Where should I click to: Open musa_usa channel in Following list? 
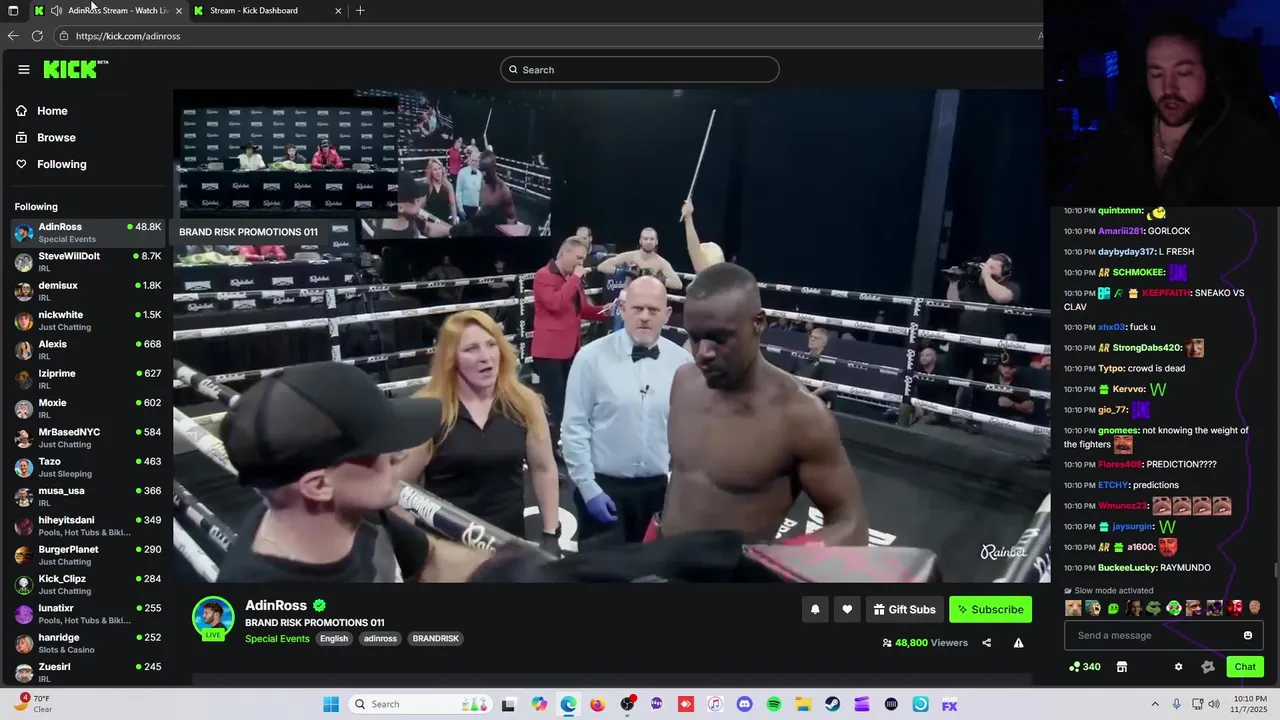tap(87, 496)
